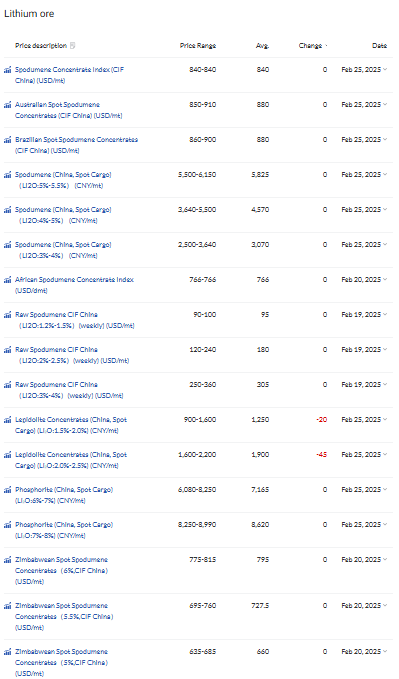Click chart icon for Spodumene Concentrate Index row
Viewport: 399px width, 679px height.
[x=7, y=70]
